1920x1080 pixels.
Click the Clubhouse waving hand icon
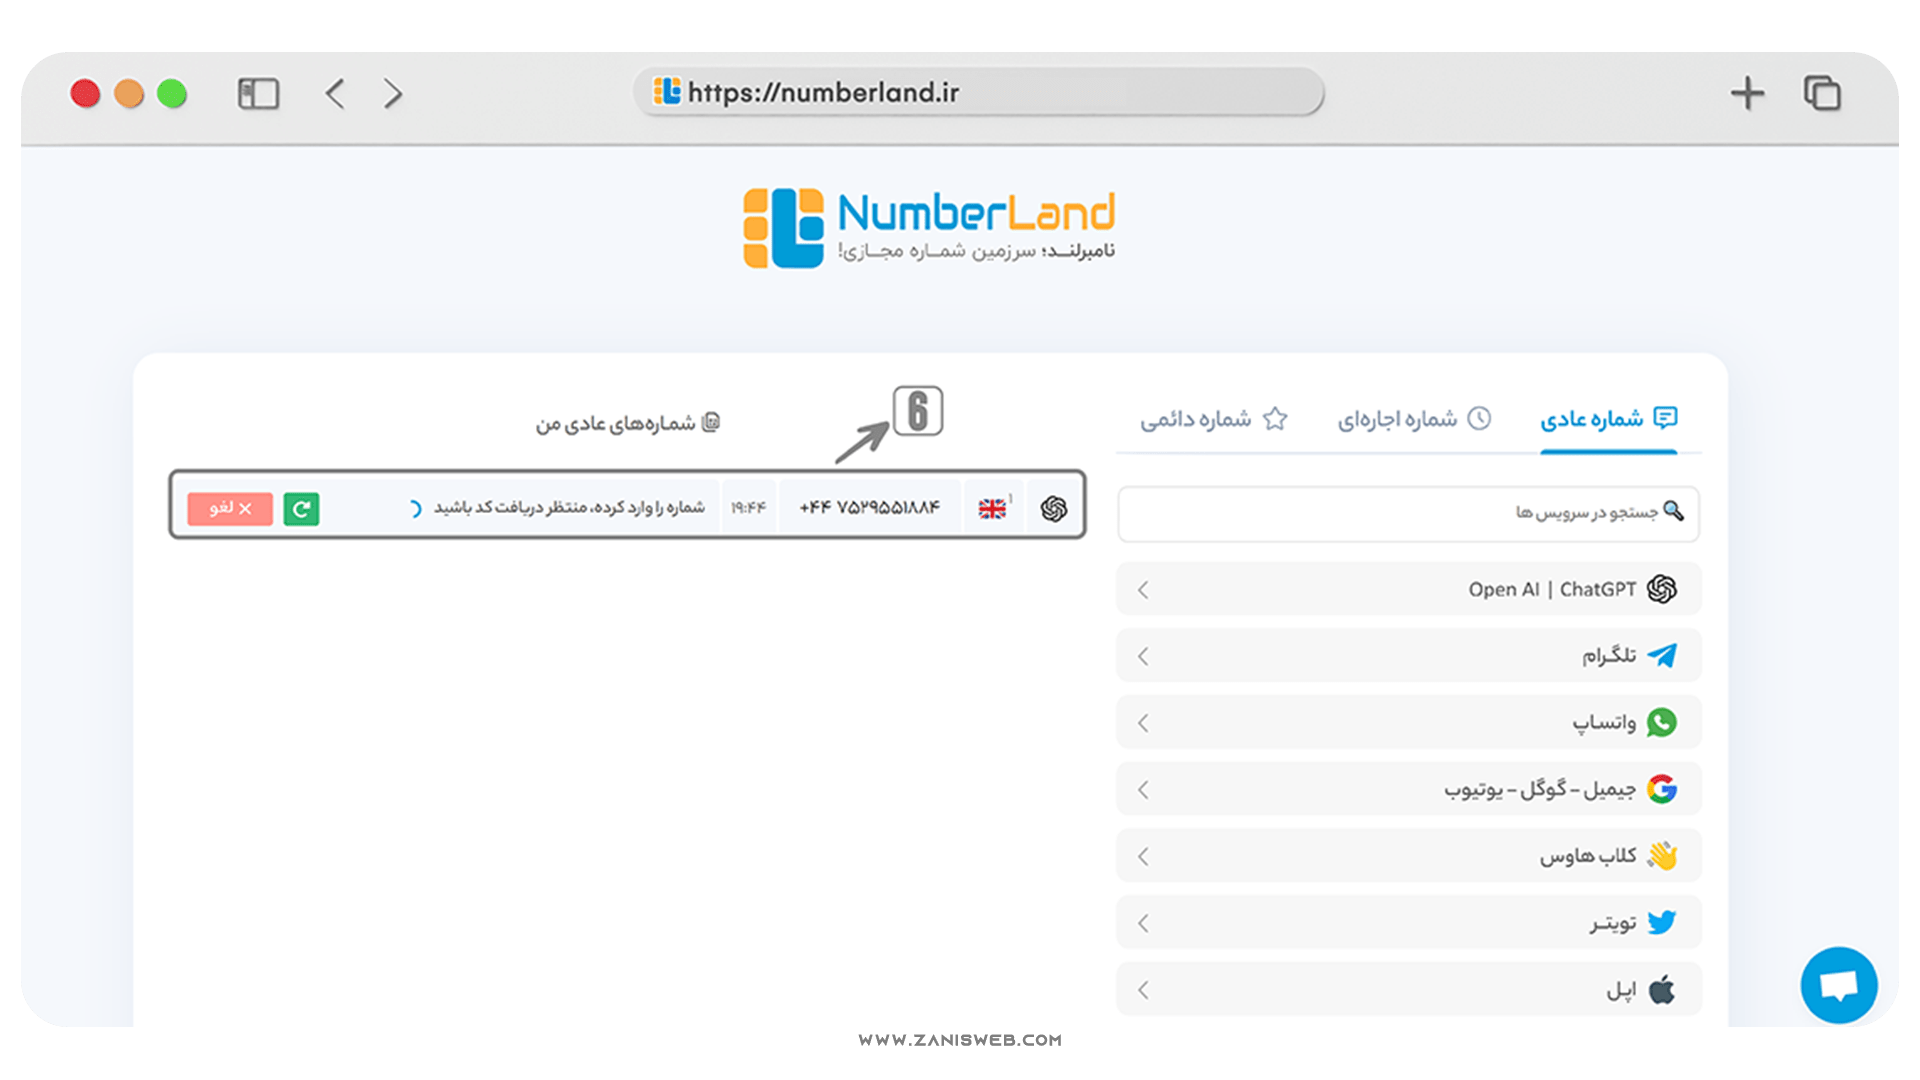(x=1661, y=856)
